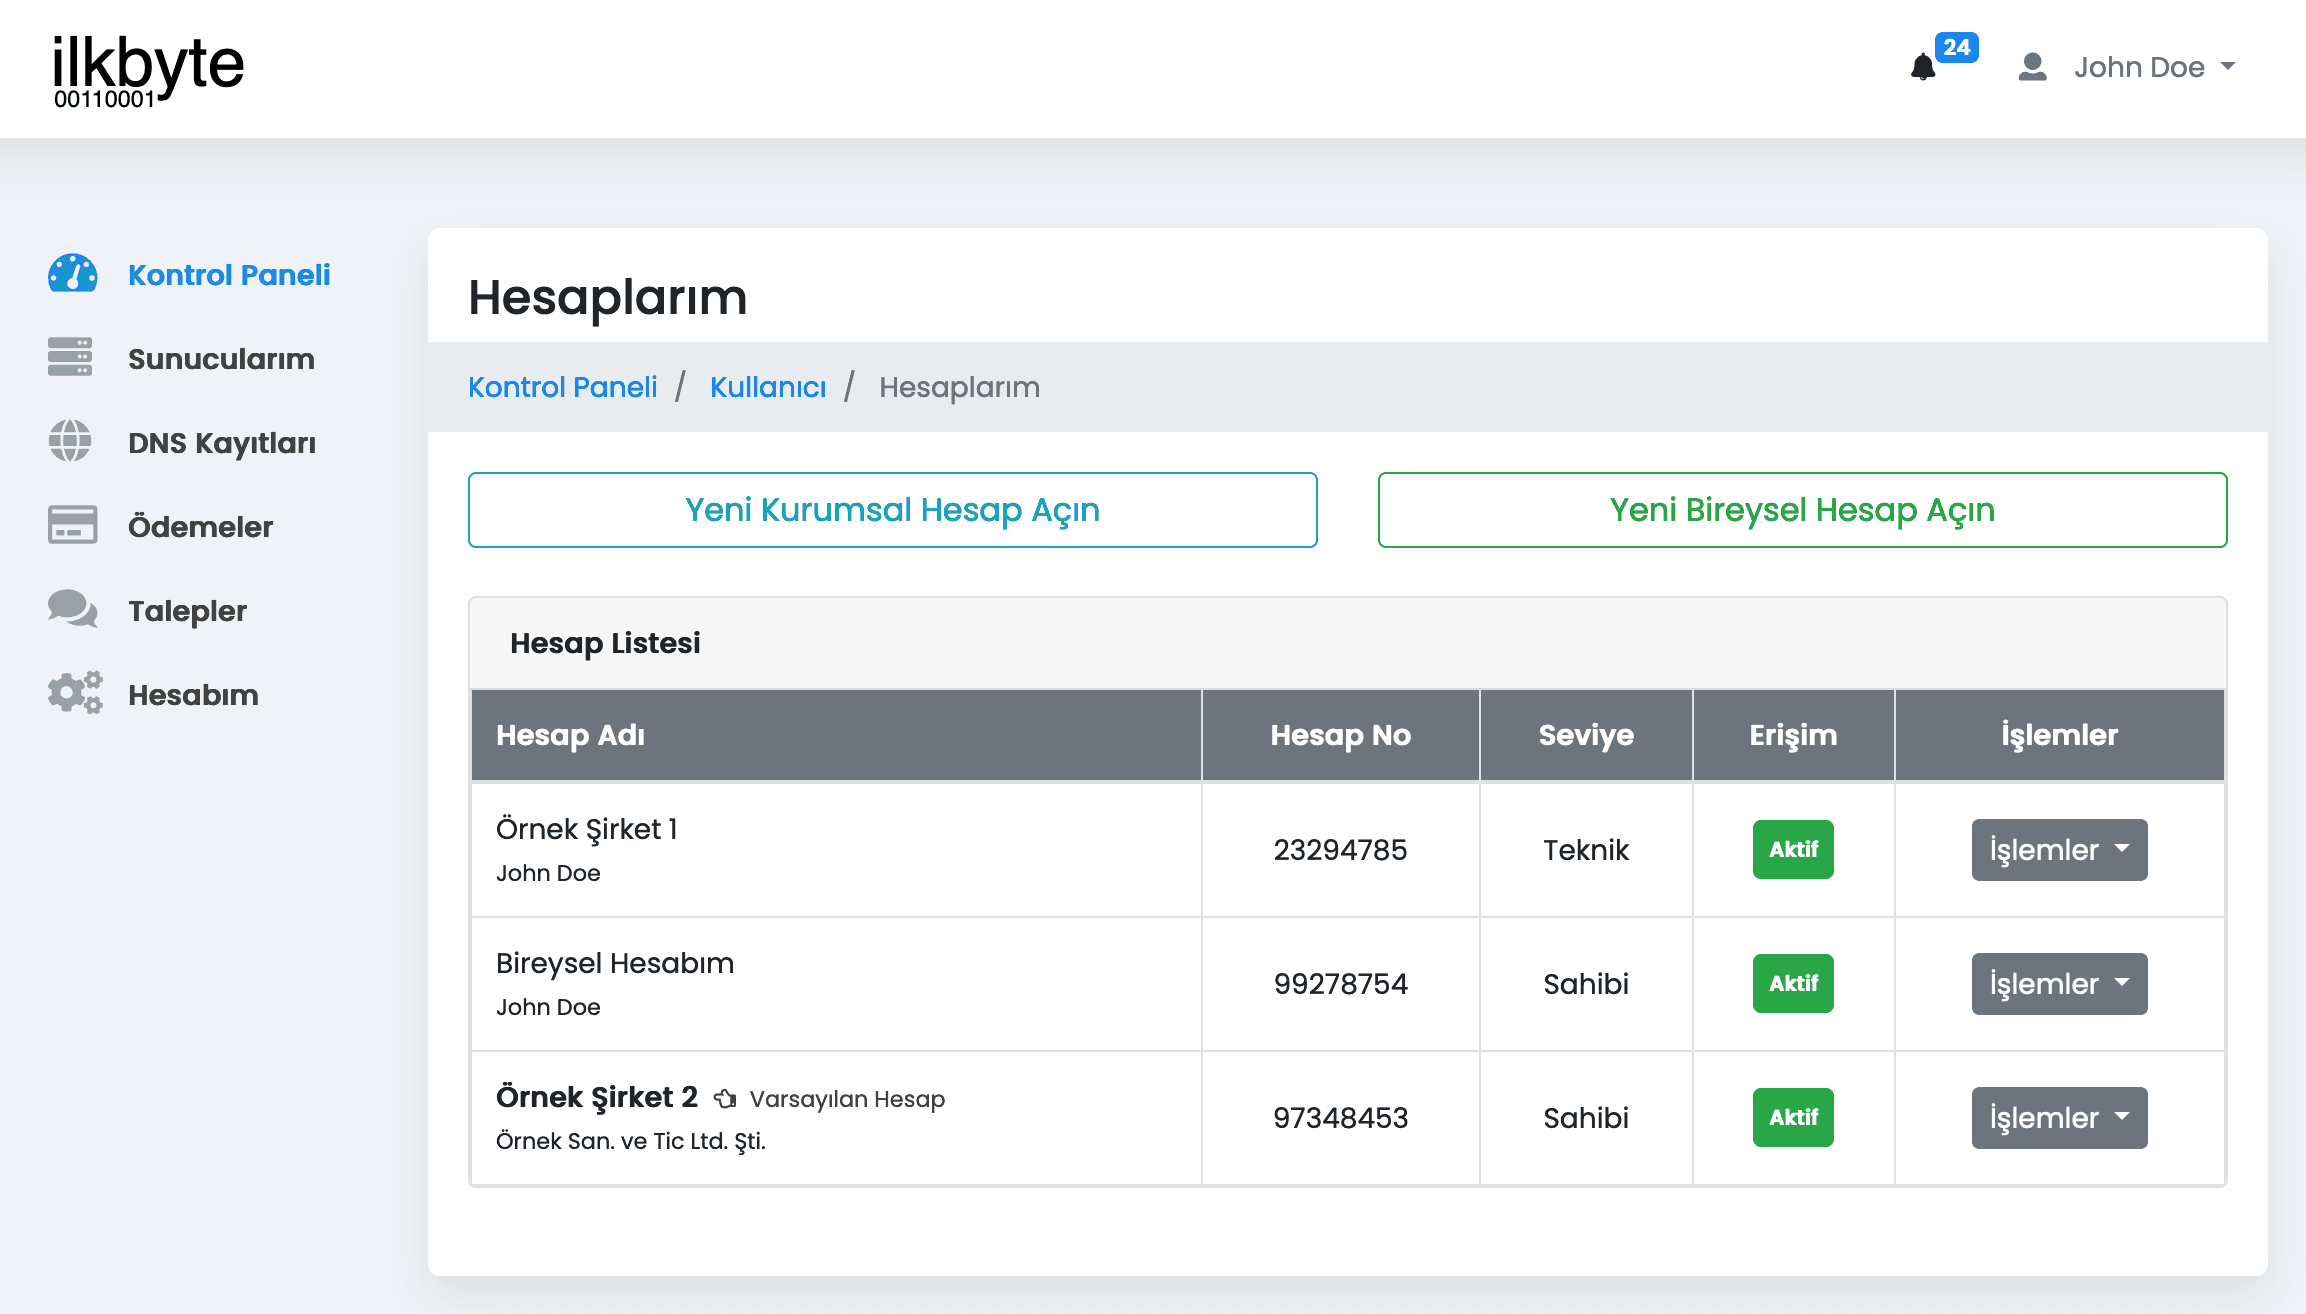2306x1314 pixels.
Task: Open notifications via the bell icon
Action: point(1922,67)
